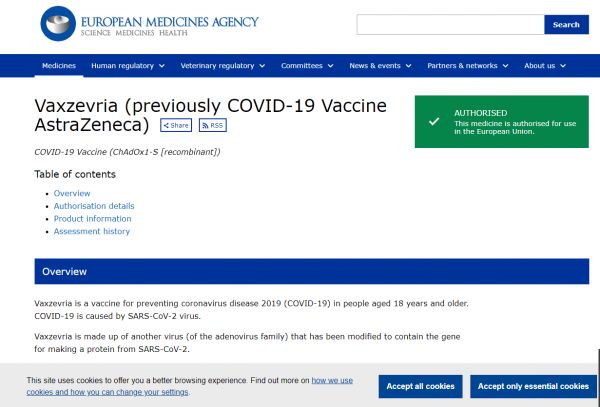
Task: Open the Committees dropdown menu
Action: 306,66
